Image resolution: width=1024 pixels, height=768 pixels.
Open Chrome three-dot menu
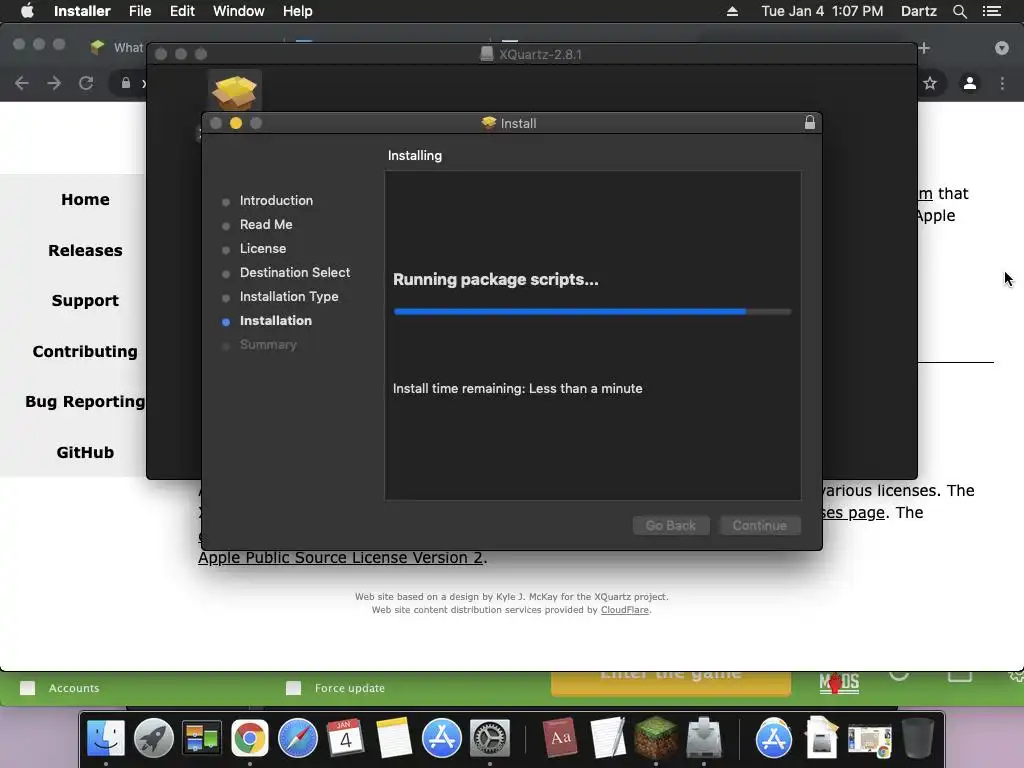click(x=1002, y=83)
